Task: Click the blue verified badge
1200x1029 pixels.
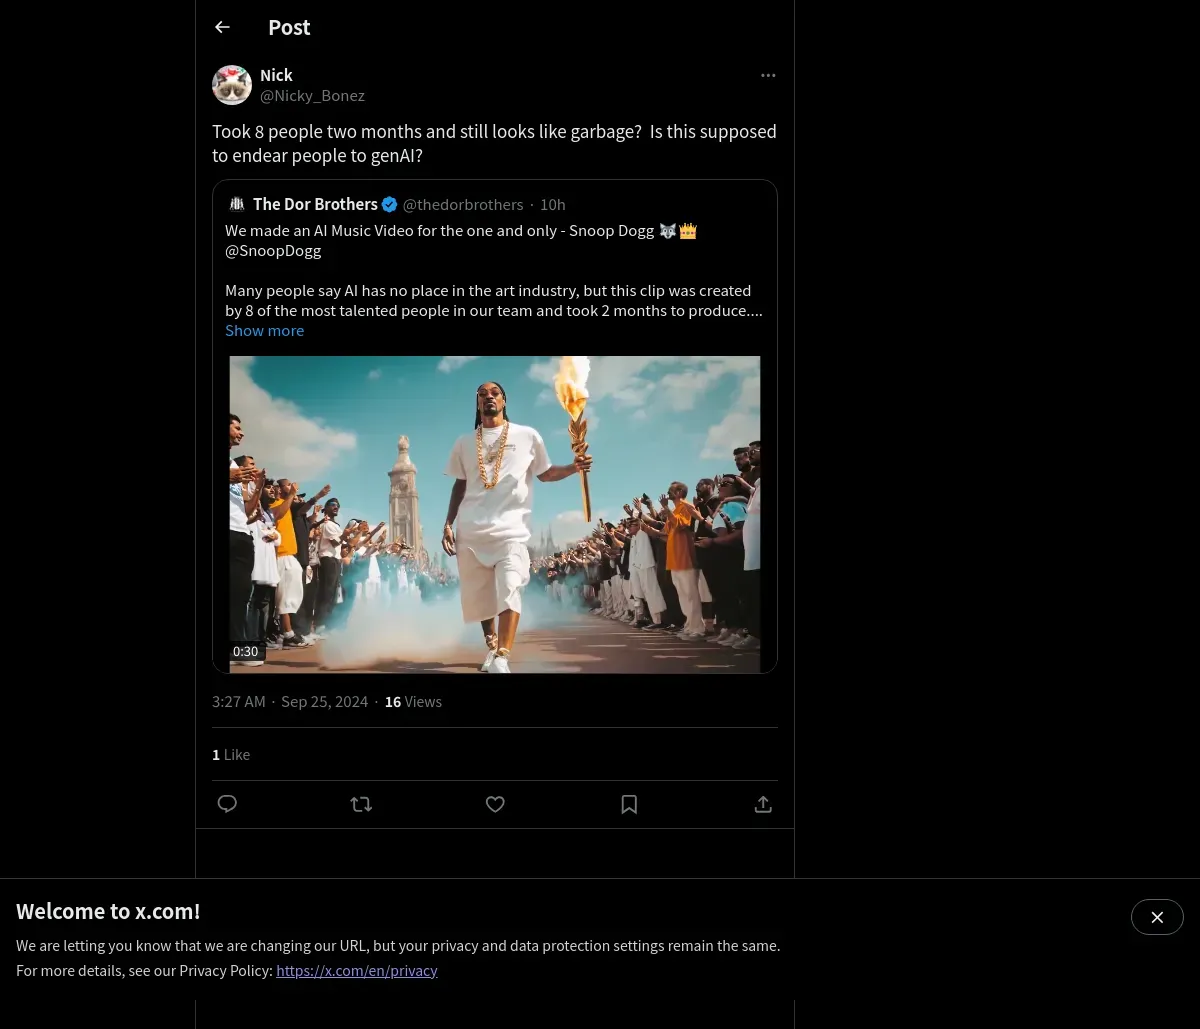Action: pyautogui.click(x=390, y=204)
